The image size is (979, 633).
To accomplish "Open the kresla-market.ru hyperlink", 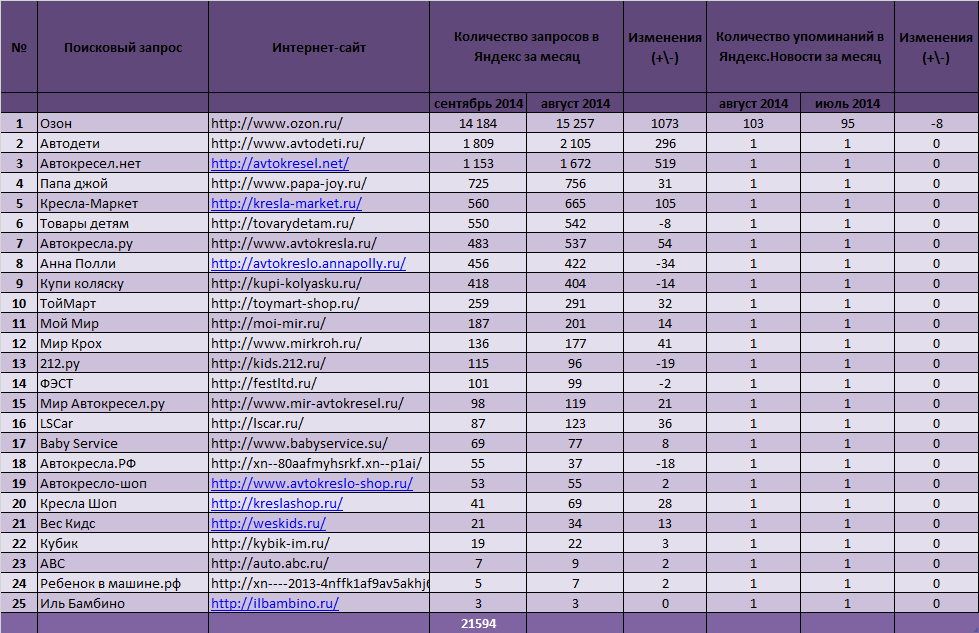I will click(x=286, y=204).
